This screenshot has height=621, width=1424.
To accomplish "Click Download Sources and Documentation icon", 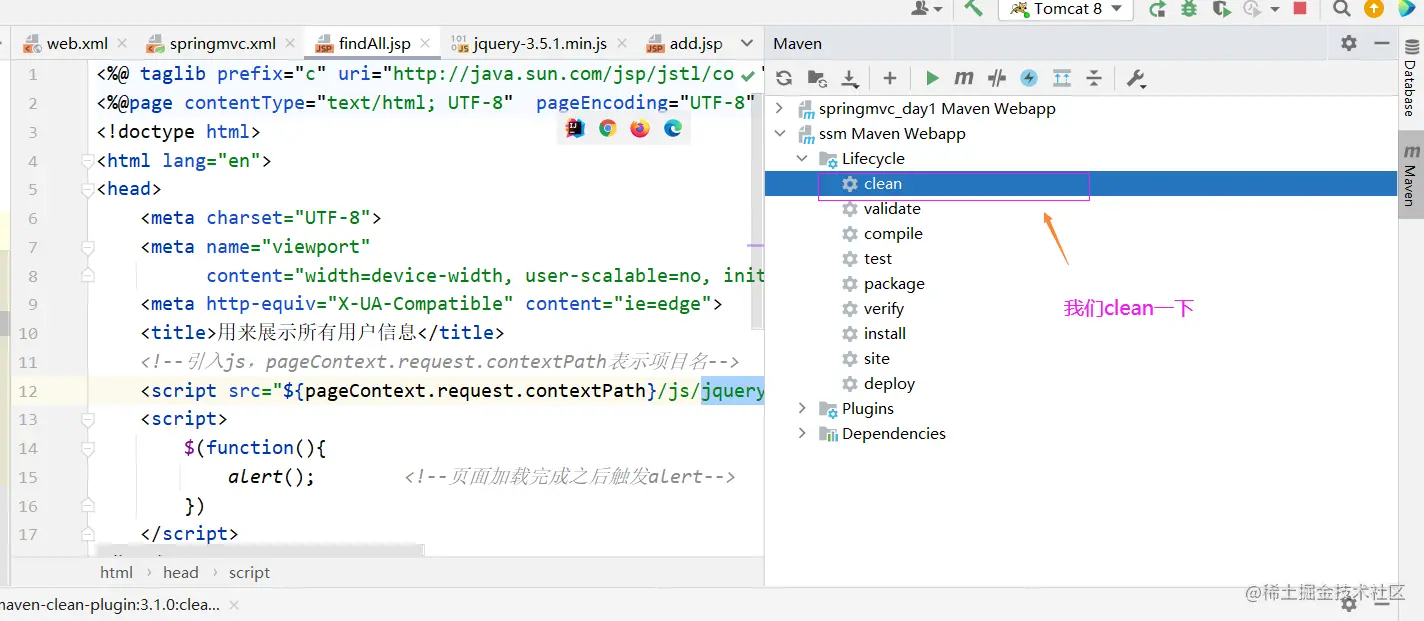I will tap(850, 78).
